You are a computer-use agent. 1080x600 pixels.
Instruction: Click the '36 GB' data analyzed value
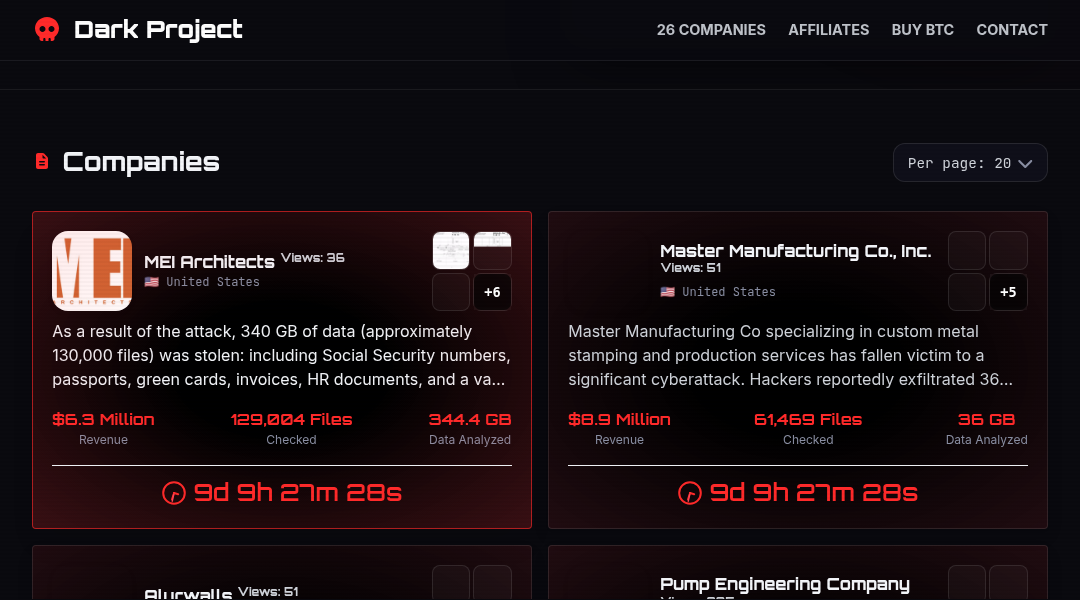click(x=986, y=420)
